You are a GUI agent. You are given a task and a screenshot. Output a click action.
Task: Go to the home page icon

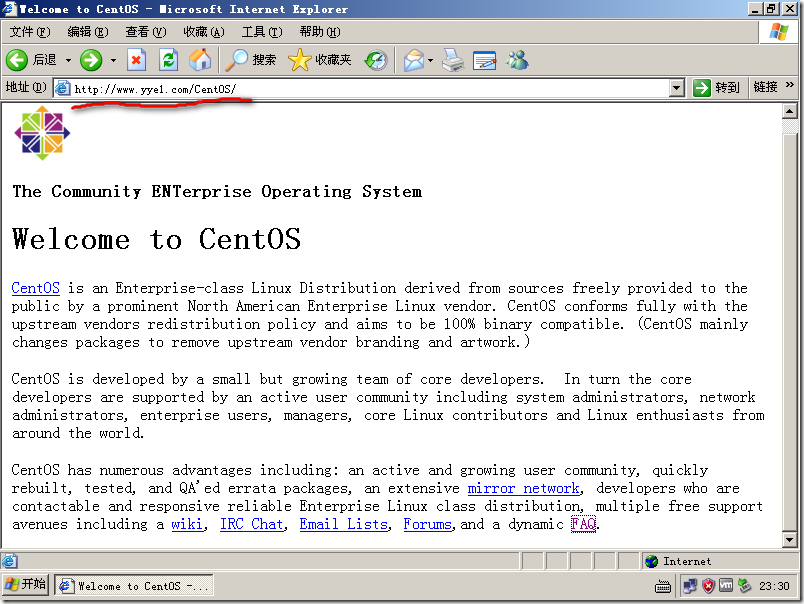pyautogui.click(x=200, y=61)
